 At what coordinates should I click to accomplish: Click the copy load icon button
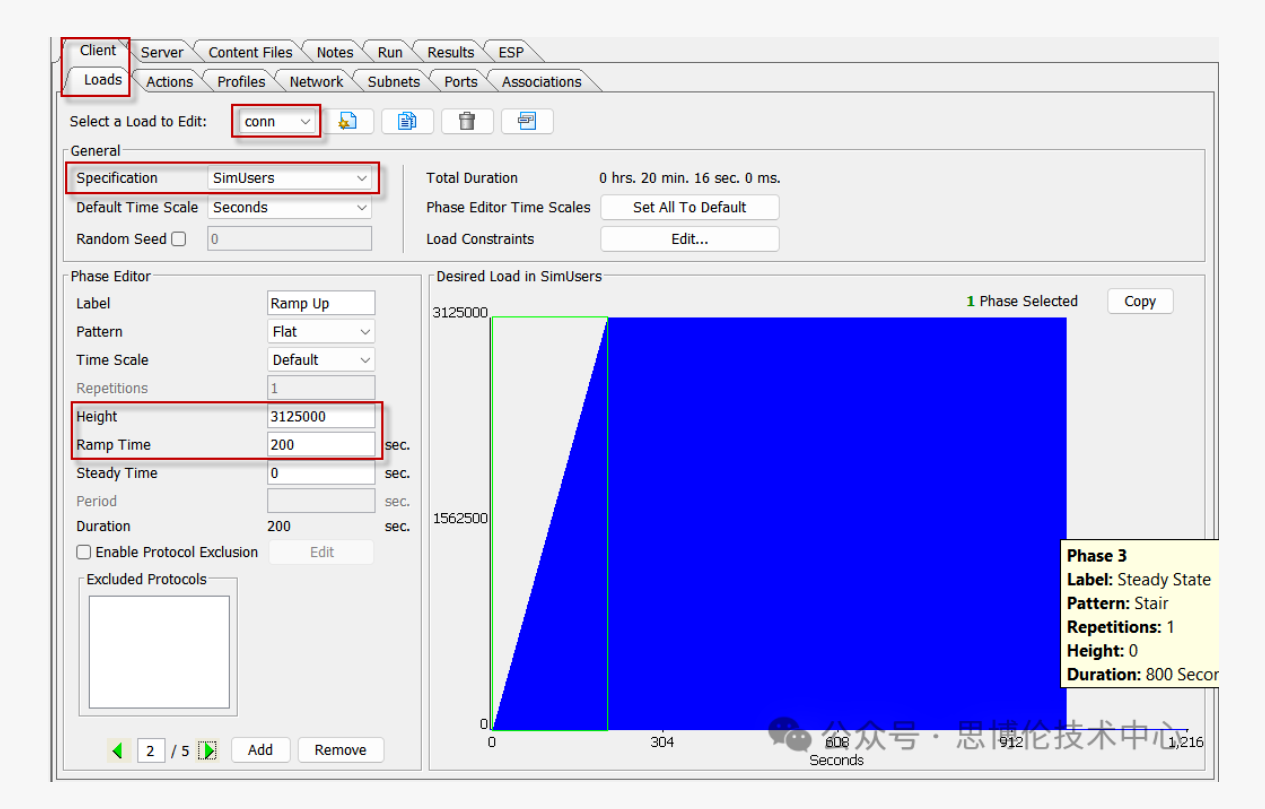click(407, 121)
